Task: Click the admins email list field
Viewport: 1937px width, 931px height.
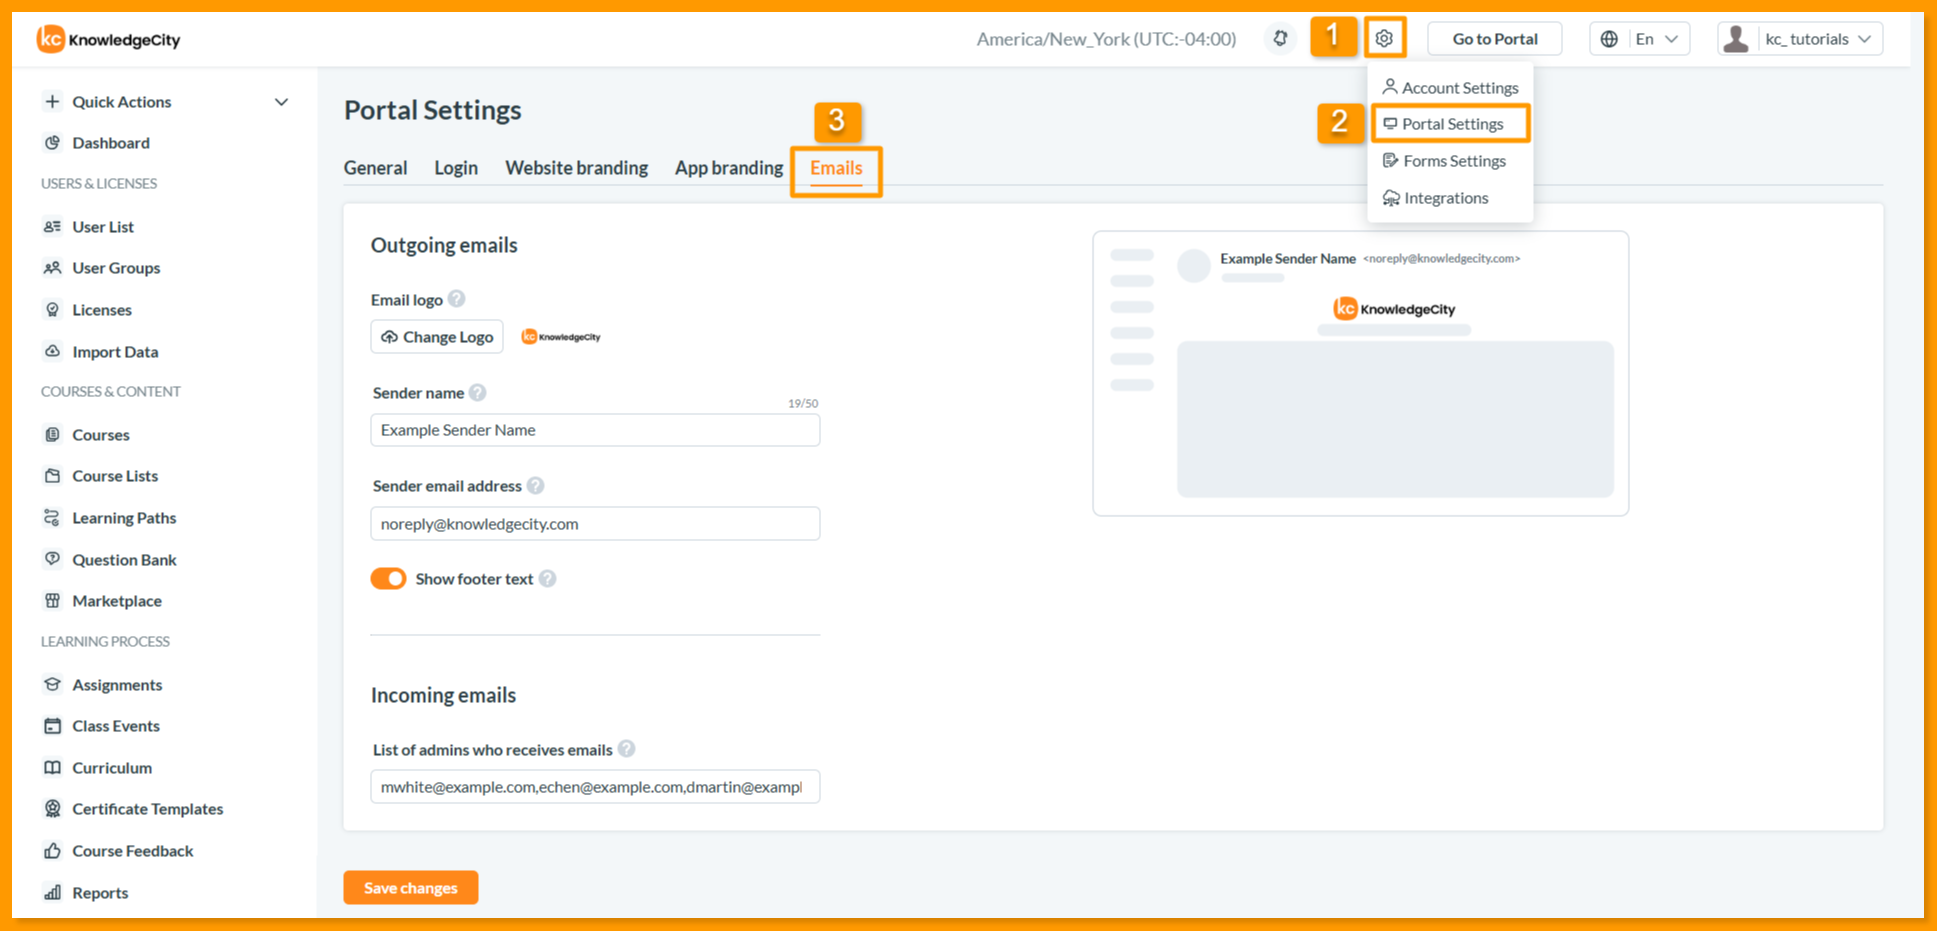Action: pos(595,787)
